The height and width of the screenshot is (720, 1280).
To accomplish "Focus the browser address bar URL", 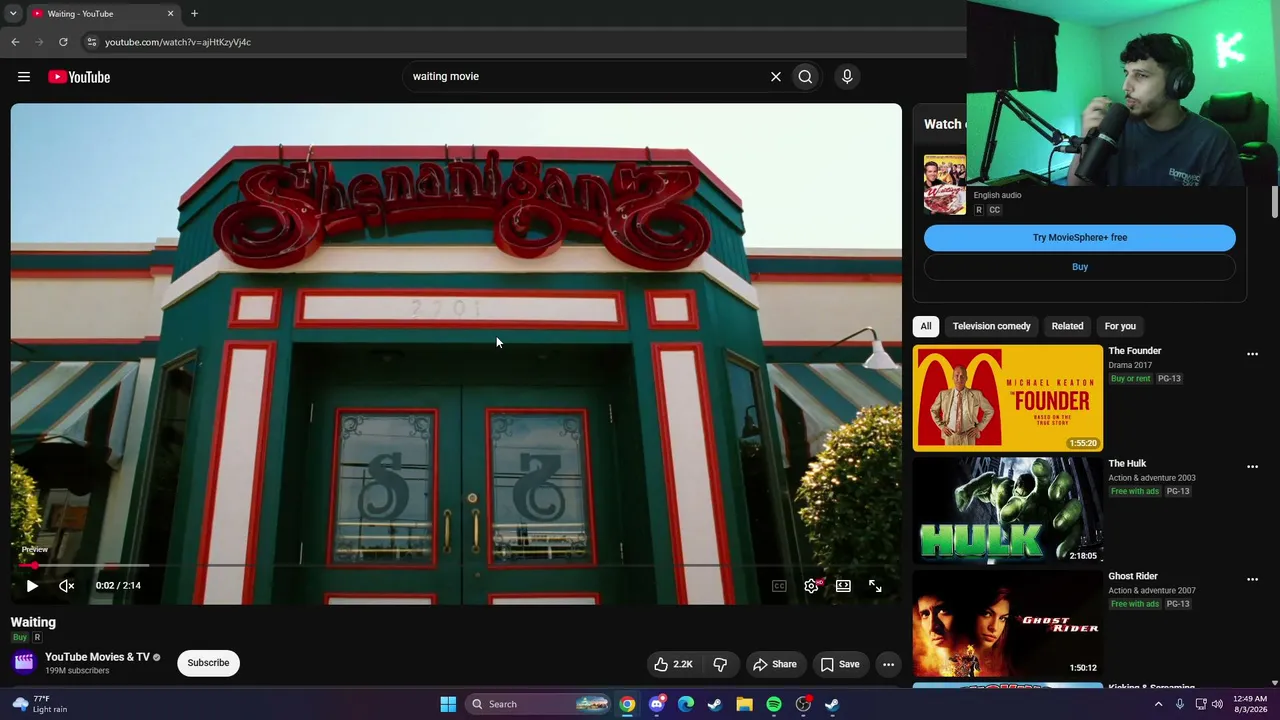I will (178, 42).
